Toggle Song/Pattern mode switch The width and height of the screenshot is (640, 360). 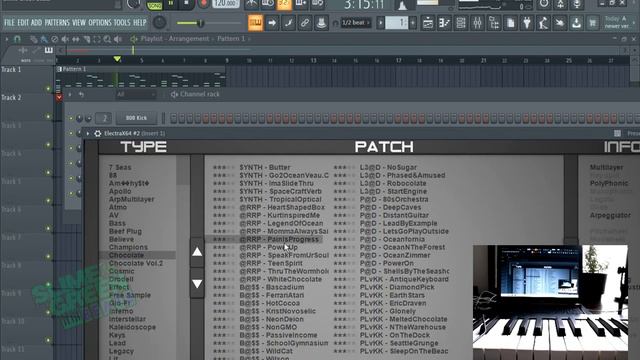click(154, 5)
